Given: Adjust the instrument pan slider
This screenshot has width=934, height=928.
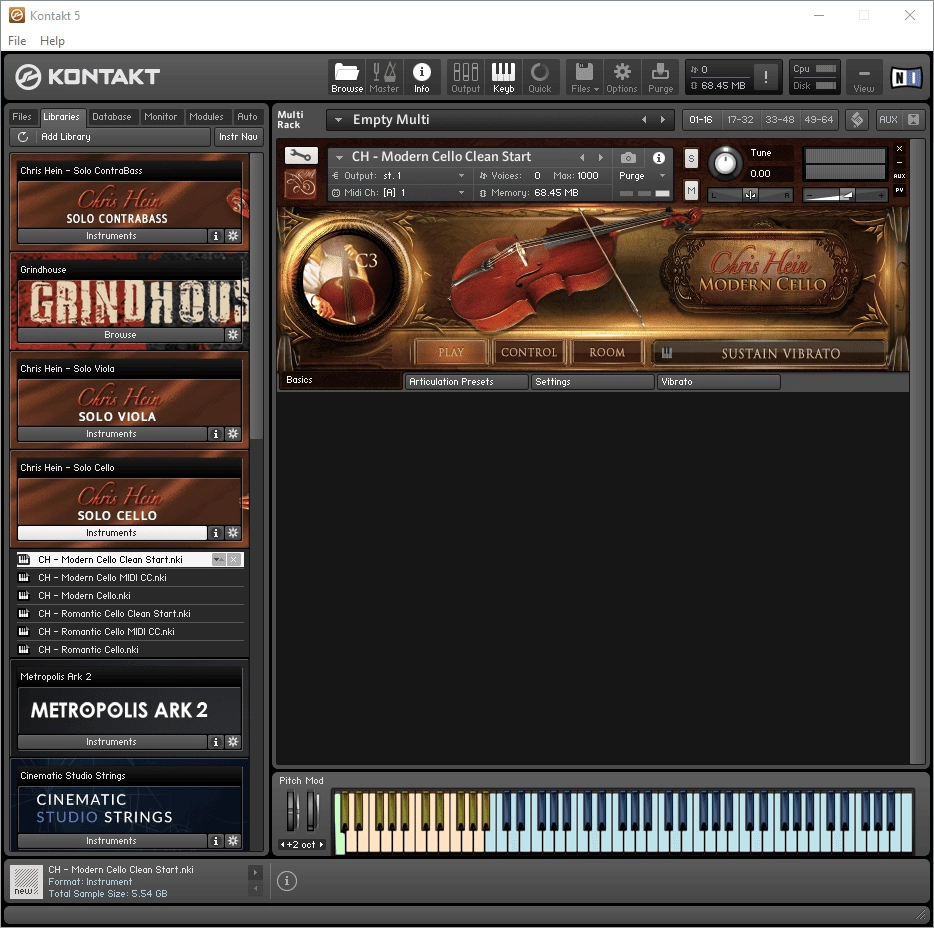Looking at the screenshot, I should coord(750,195).
